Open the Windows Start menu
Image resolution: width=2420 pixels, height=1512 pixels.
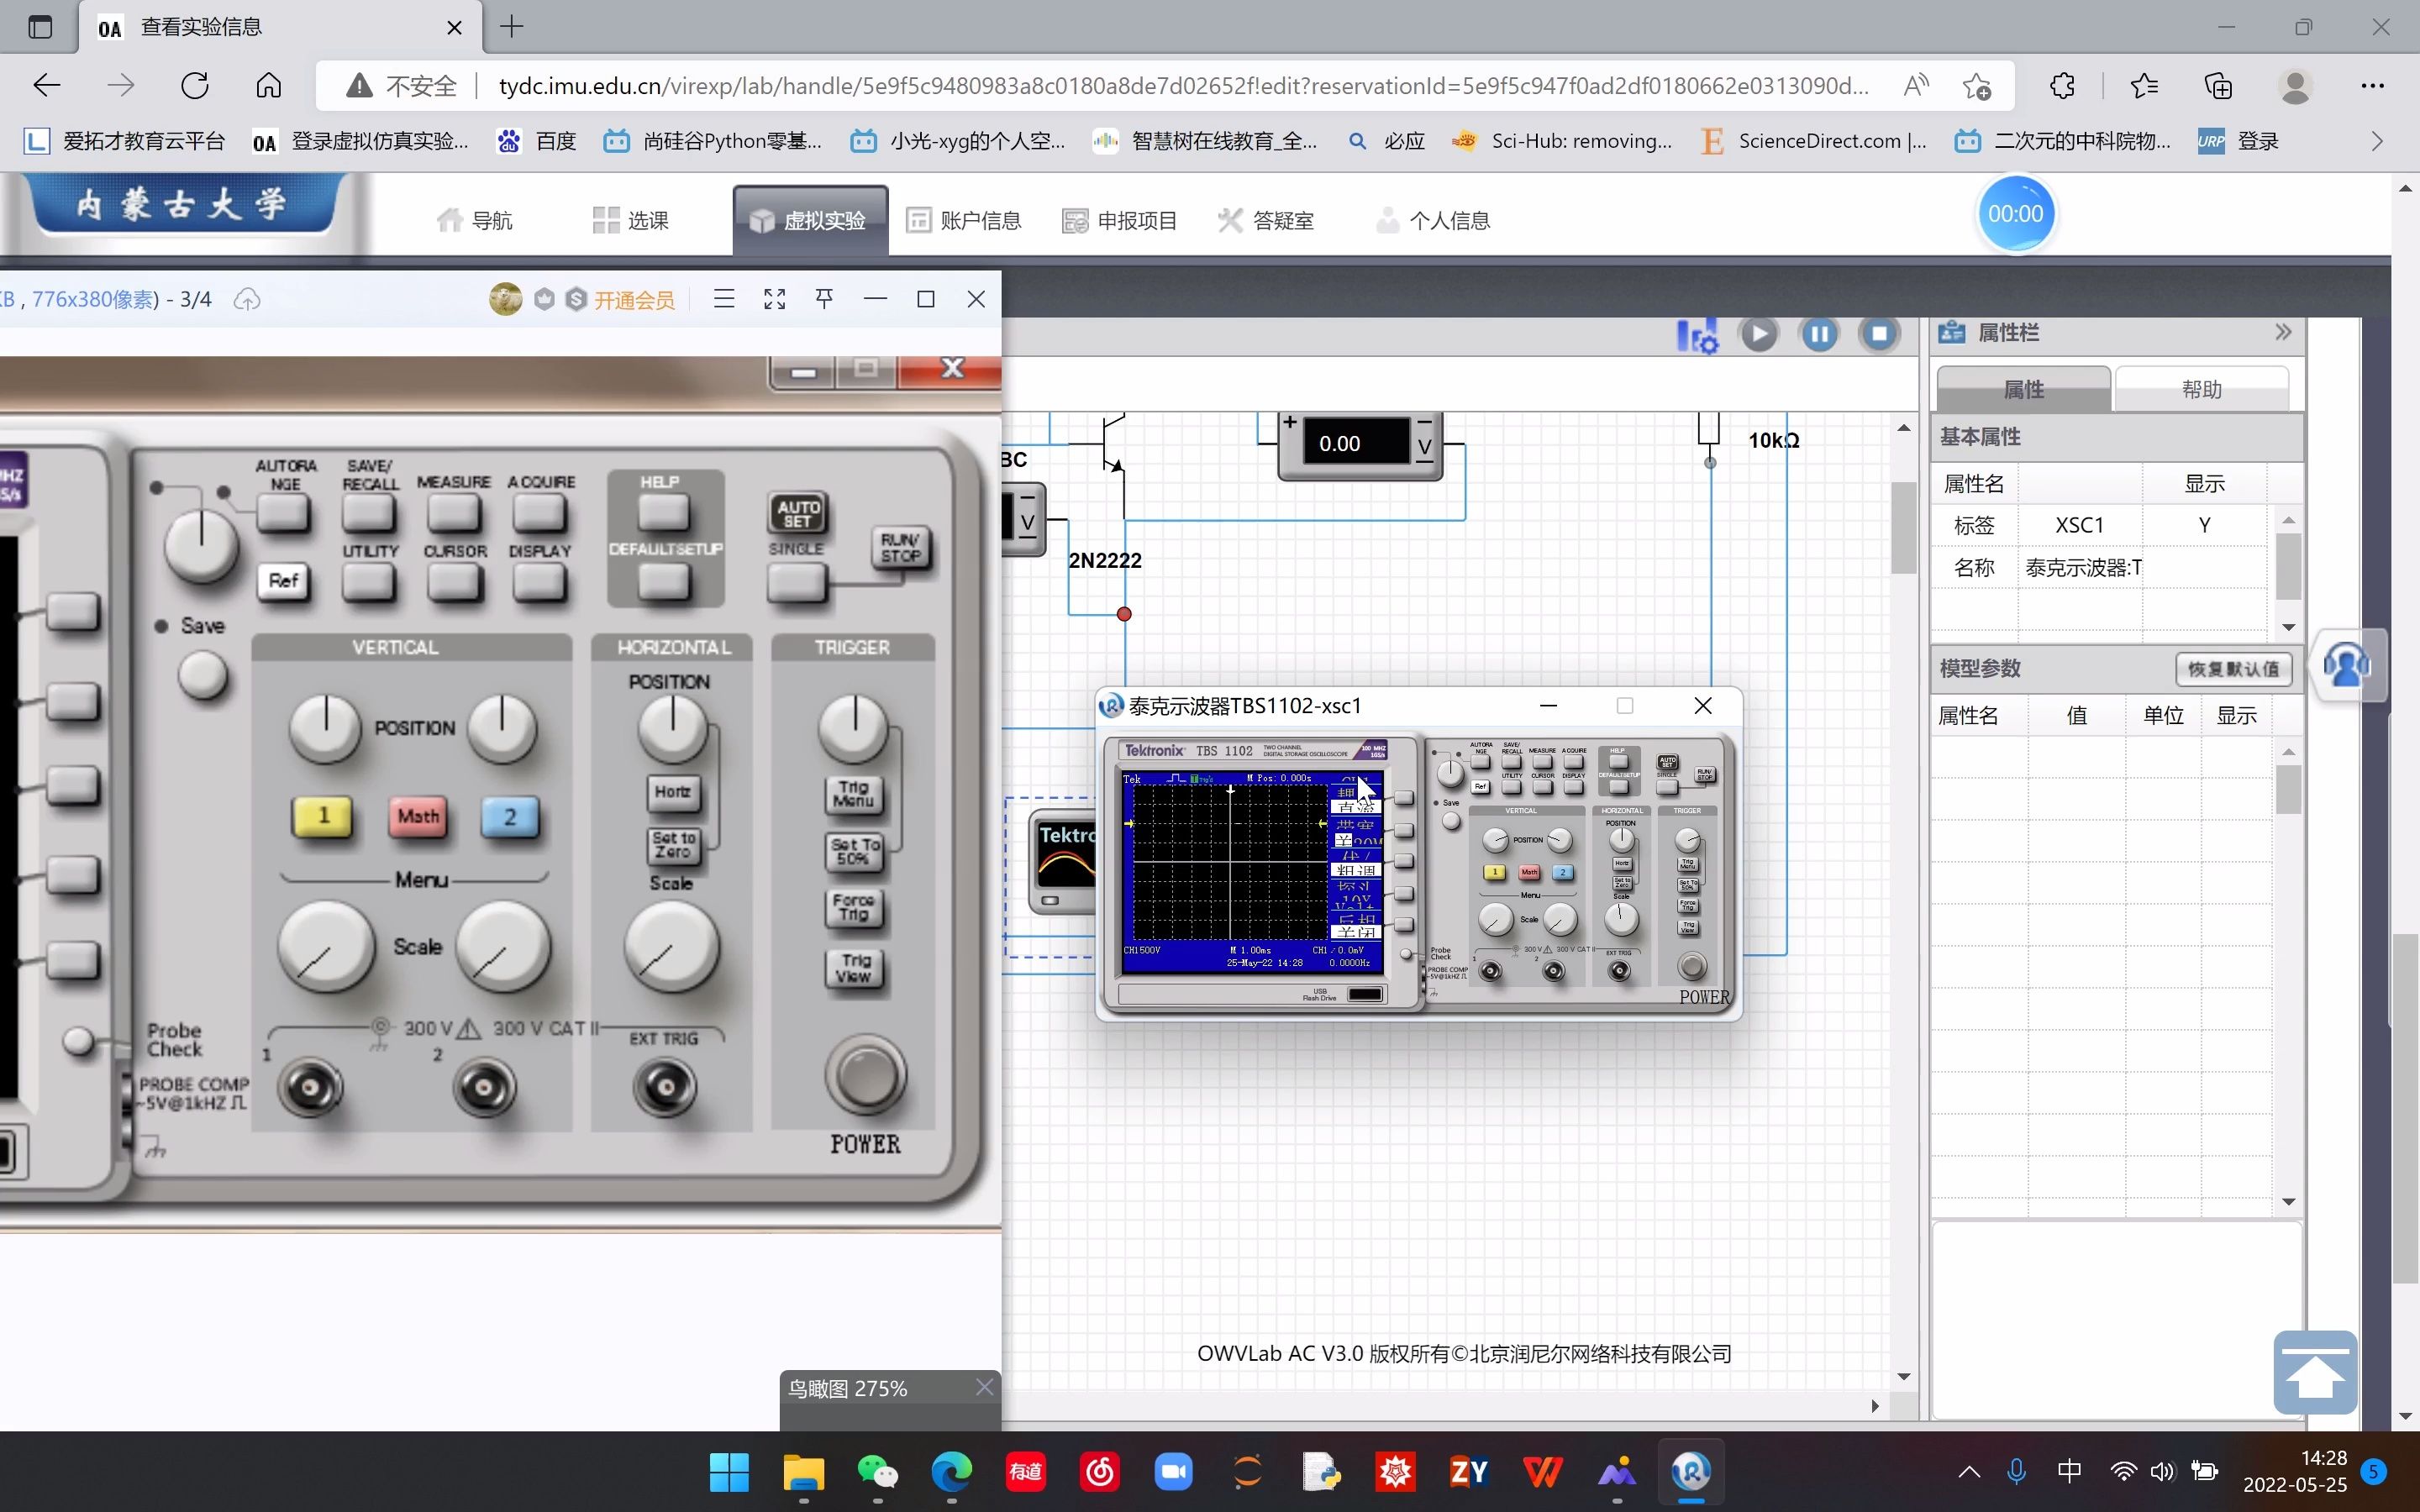pos(729,1472)
